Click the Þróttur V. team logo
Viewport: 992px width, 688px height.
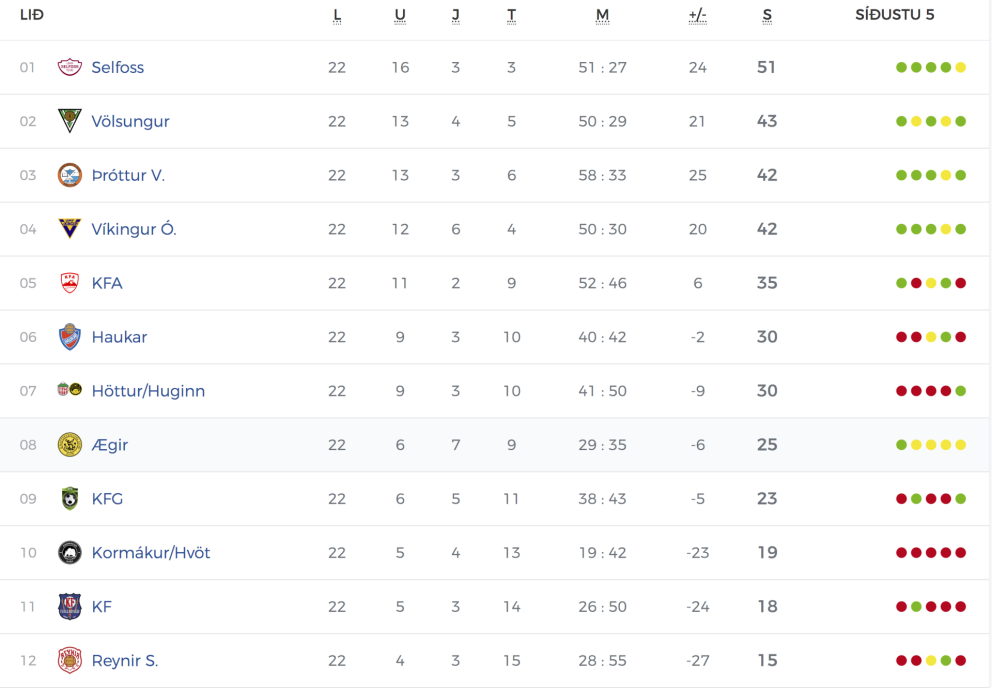pos(69,175)
